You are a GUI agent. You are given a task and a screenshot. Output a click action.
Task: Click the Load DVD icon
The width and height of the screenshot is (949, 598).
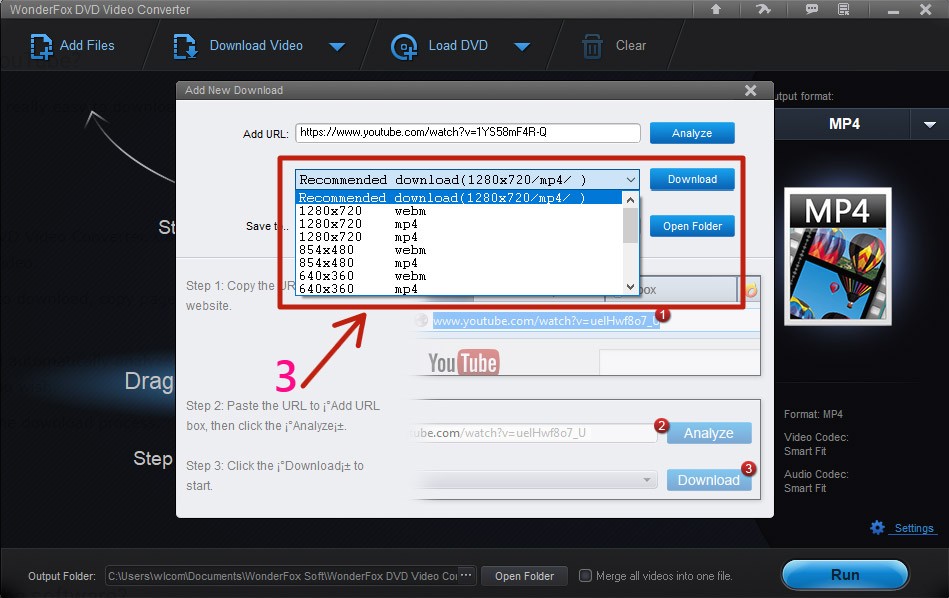tap(404, 46)
